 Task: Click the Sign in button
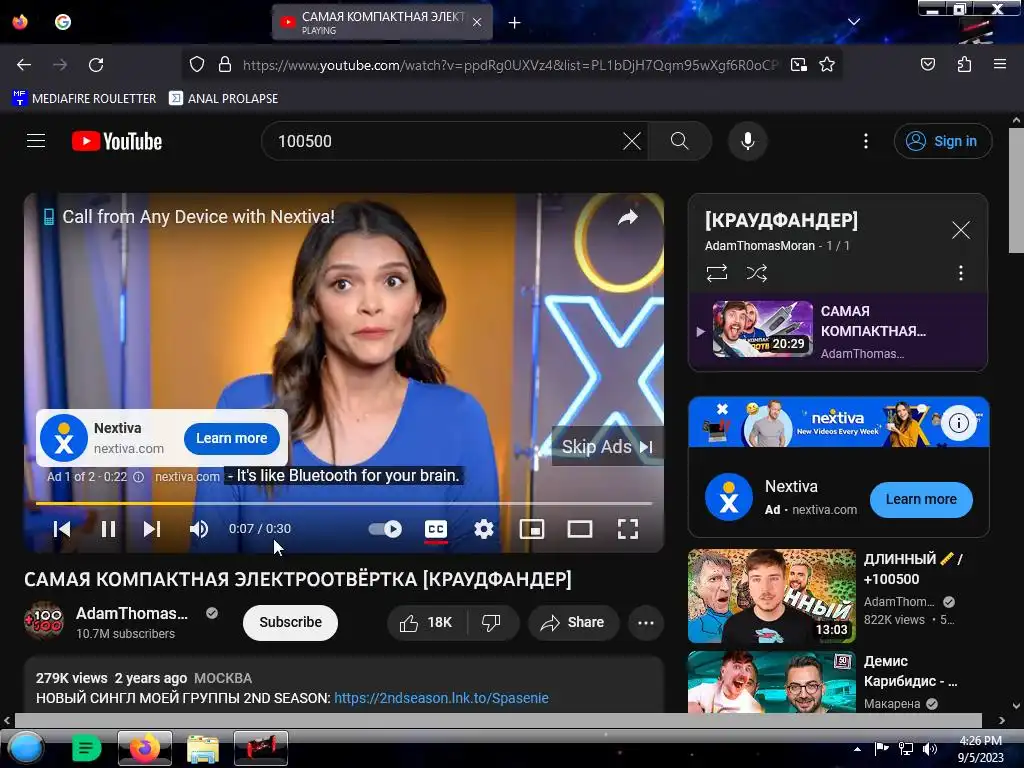(942, 141)
